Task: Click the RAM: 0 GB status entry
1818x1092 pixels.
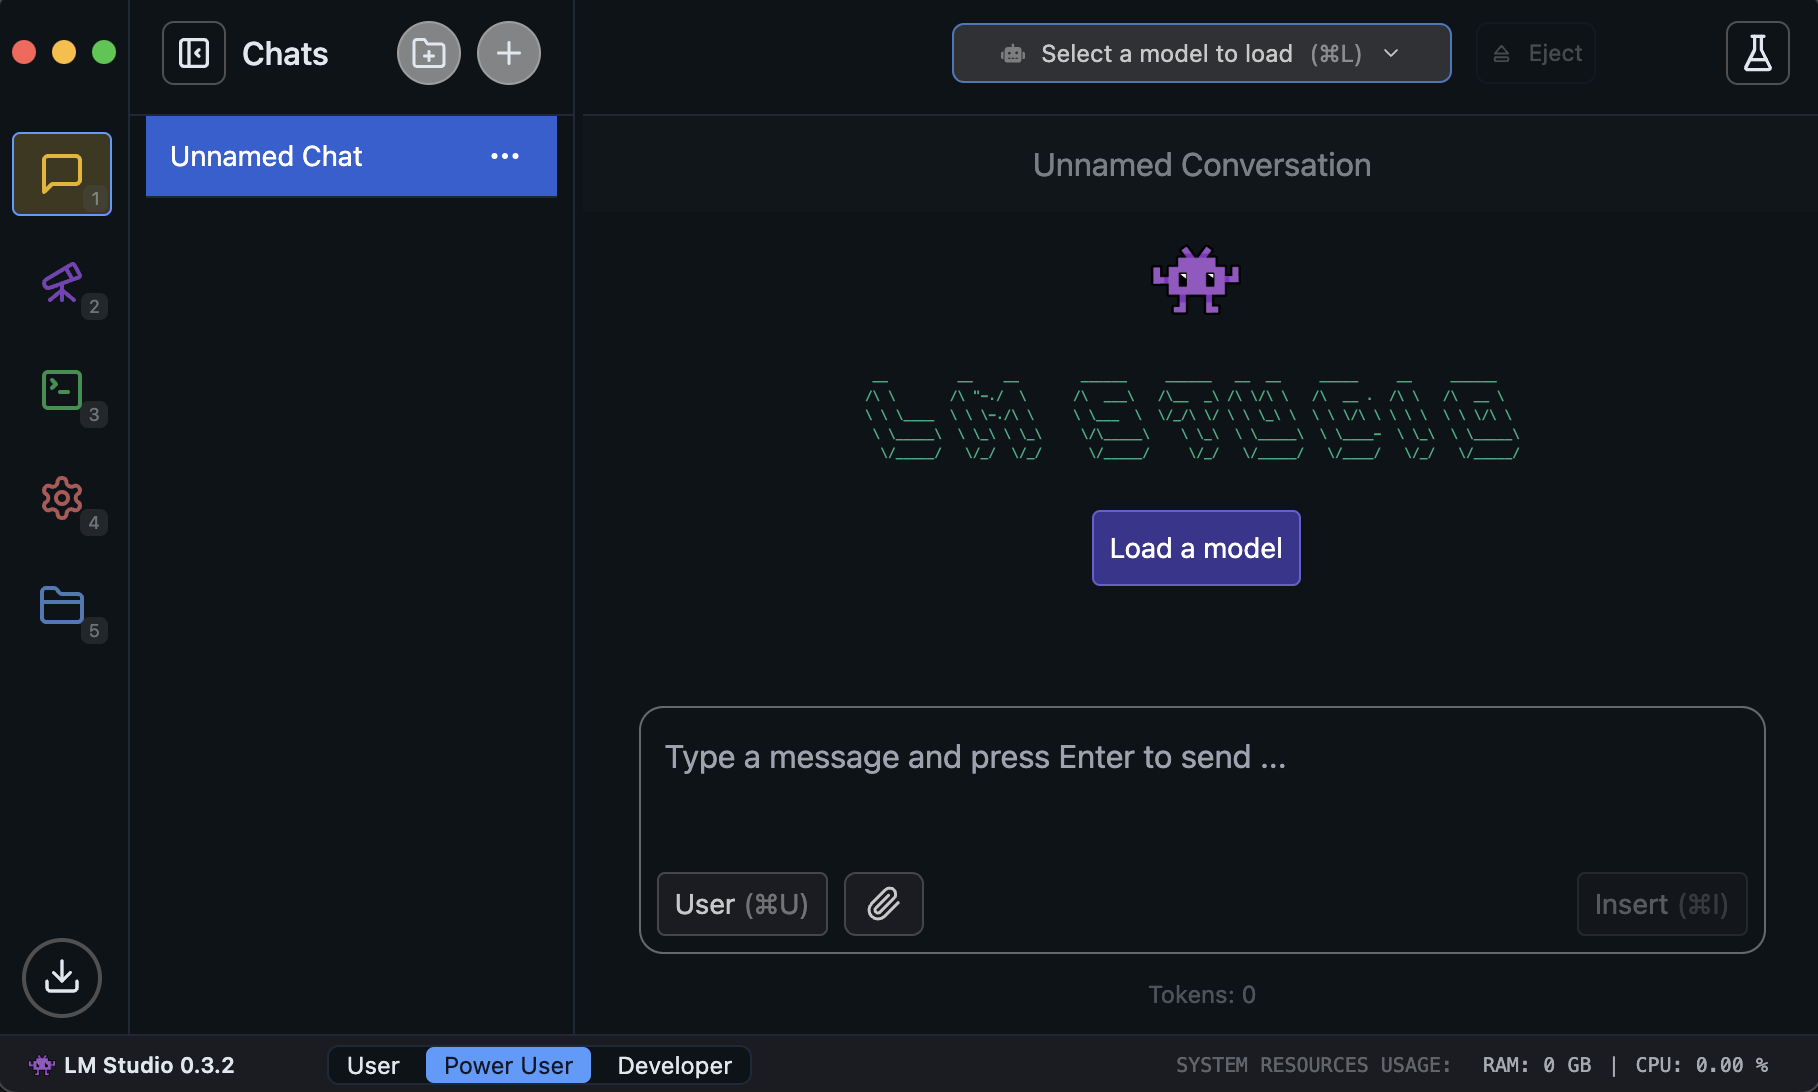Action: coord(1537,1065)
